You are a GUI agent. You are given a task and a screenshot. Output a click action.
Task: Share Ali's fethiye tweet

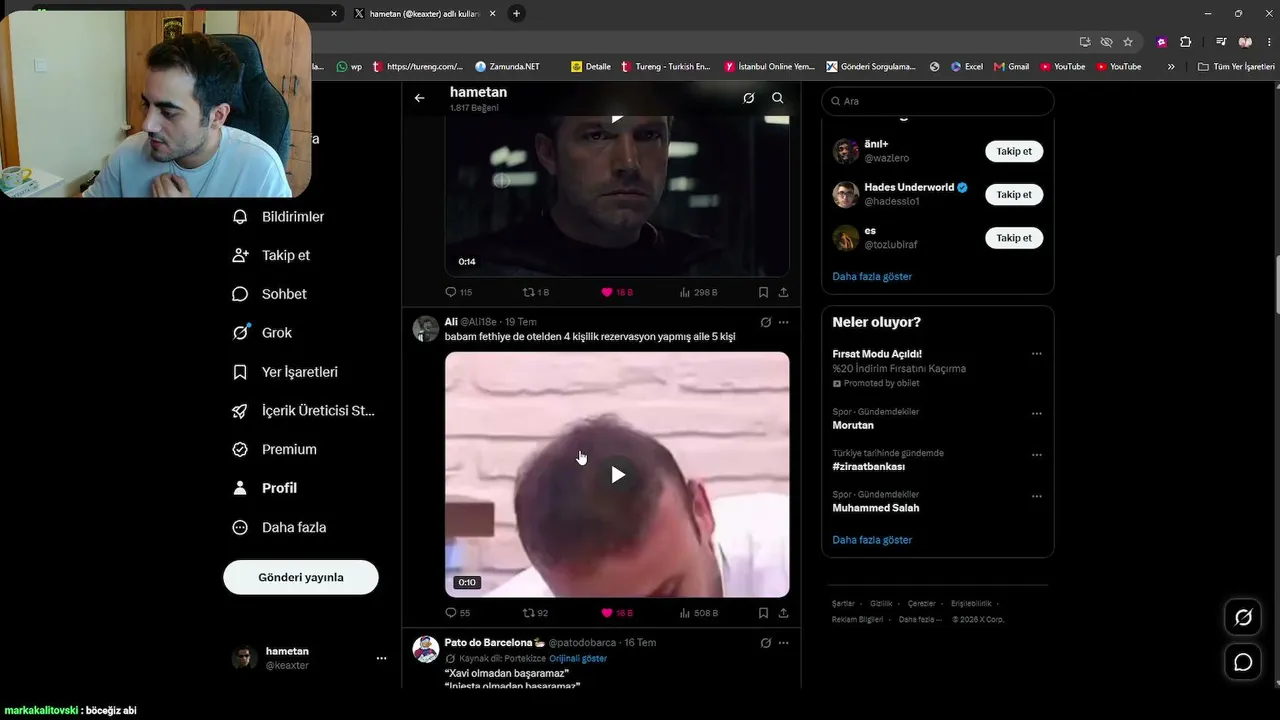(783, 613)
